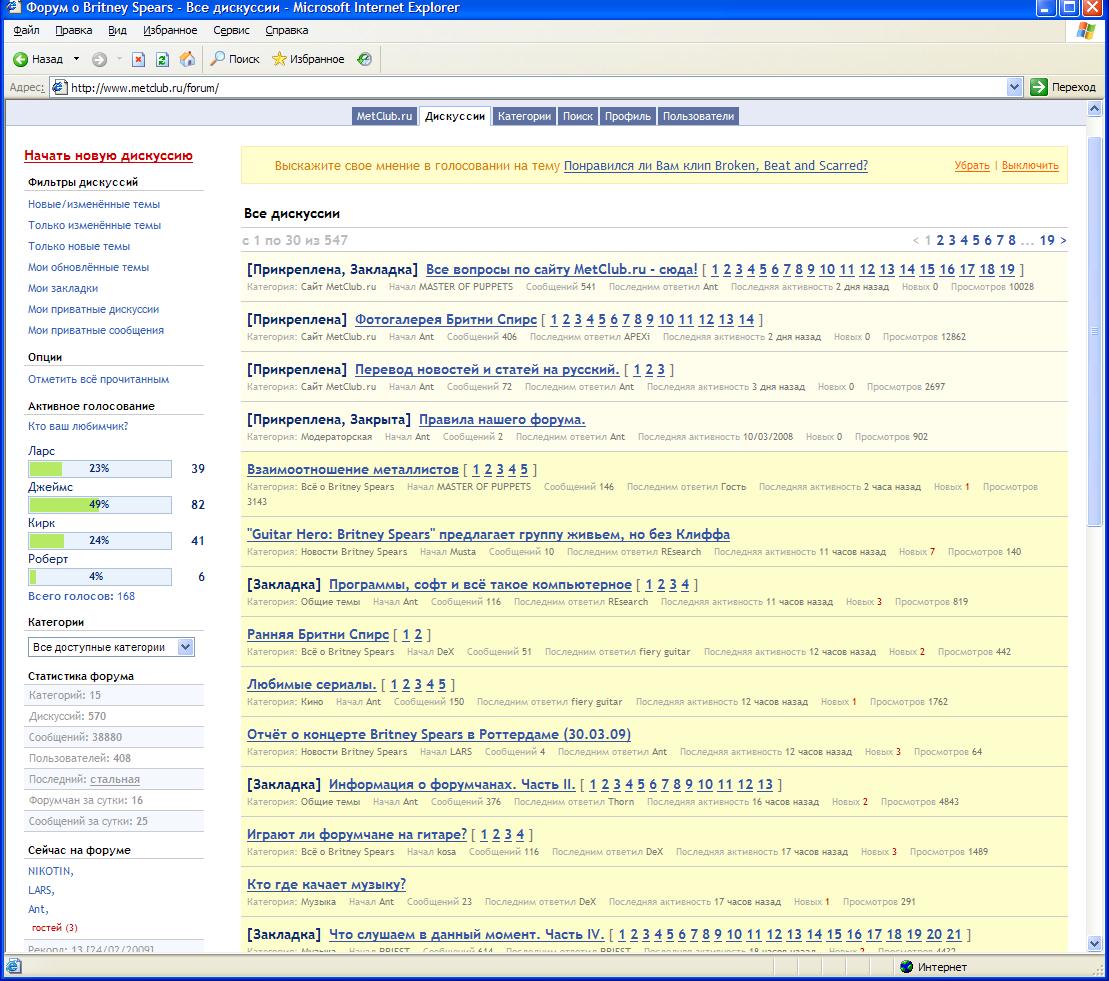Image resolution: width=1109 pixels, height=981 pixels.
Task: Click Роберт 4% poll result bar
Action: (x=100, y=576)
